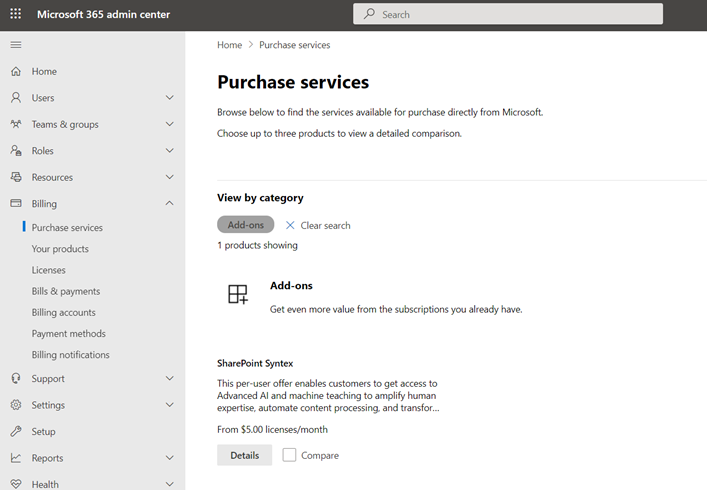The height and width of the screenshot is (490, 707).
Task: Click the SharePoint Syntex product title
Action: tap(255, 363)
